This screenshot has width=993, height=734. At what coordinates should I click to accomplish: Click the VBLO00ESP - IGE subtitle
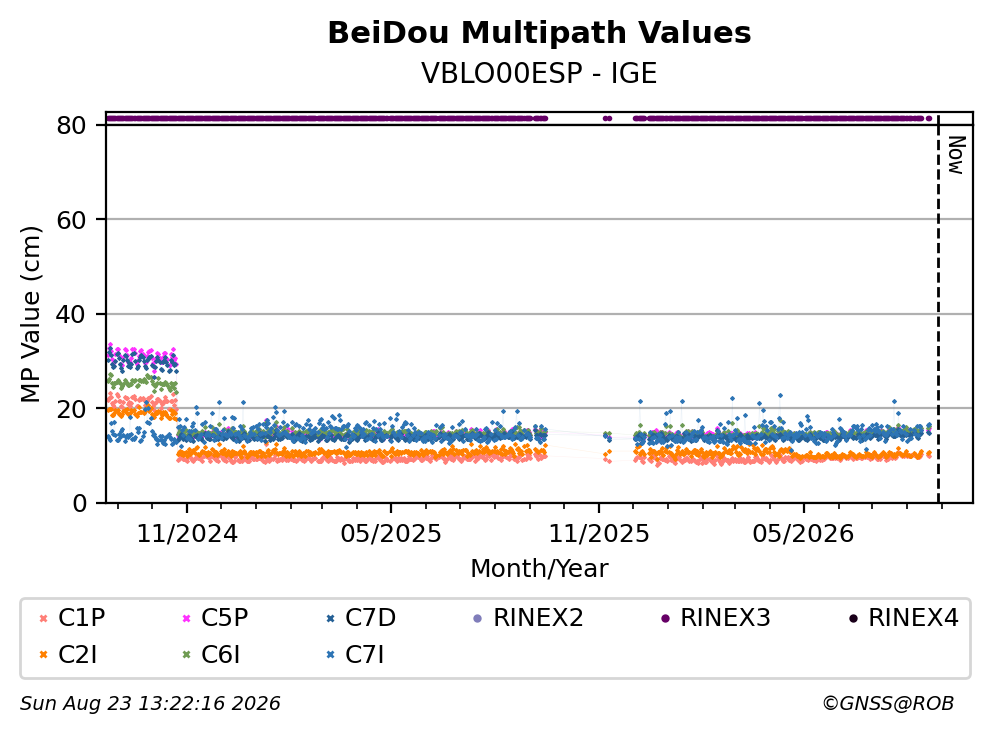[x=539, y=73]
